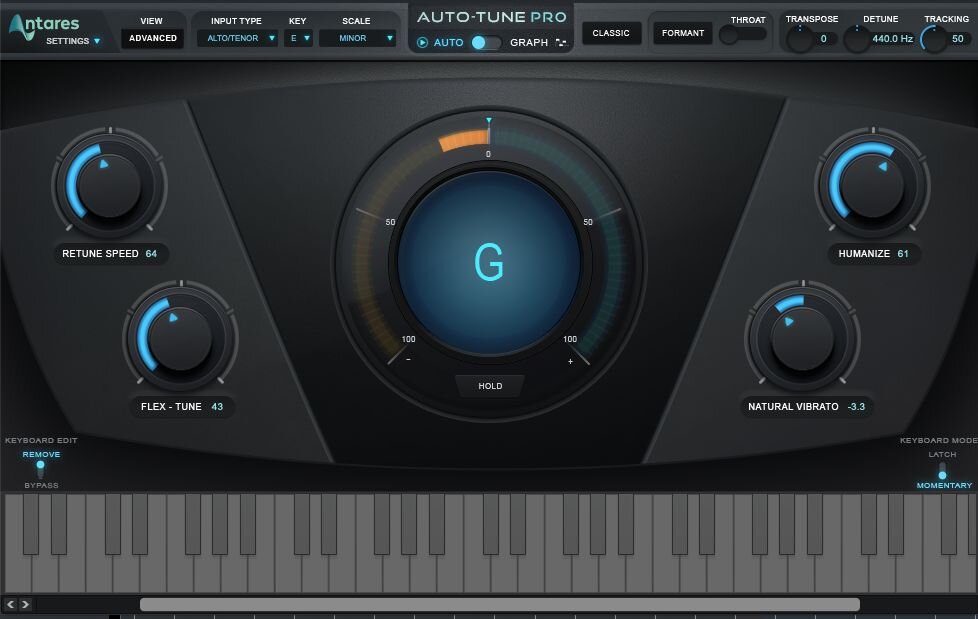Click the Throat knob
Screen dimensions: 978x619
pos(729,35)
